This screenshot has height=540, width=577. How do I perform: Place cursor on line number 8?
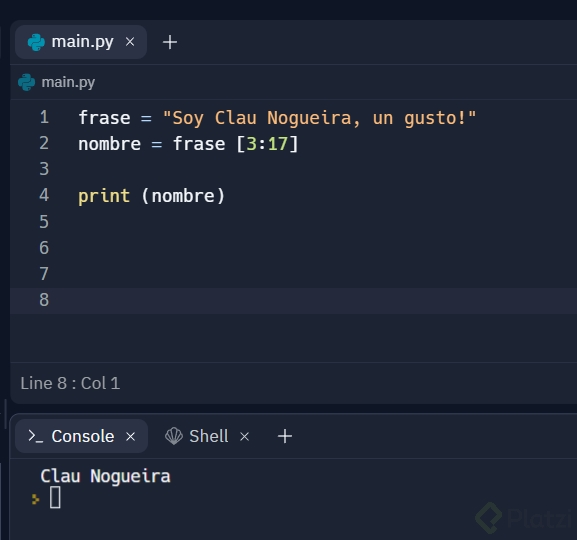[44, 300]
